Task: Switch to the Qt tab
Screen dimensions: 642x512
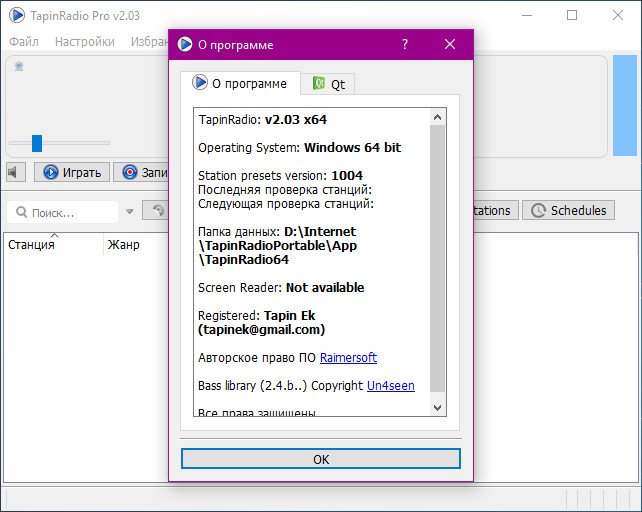Action: tap(328, 84)
